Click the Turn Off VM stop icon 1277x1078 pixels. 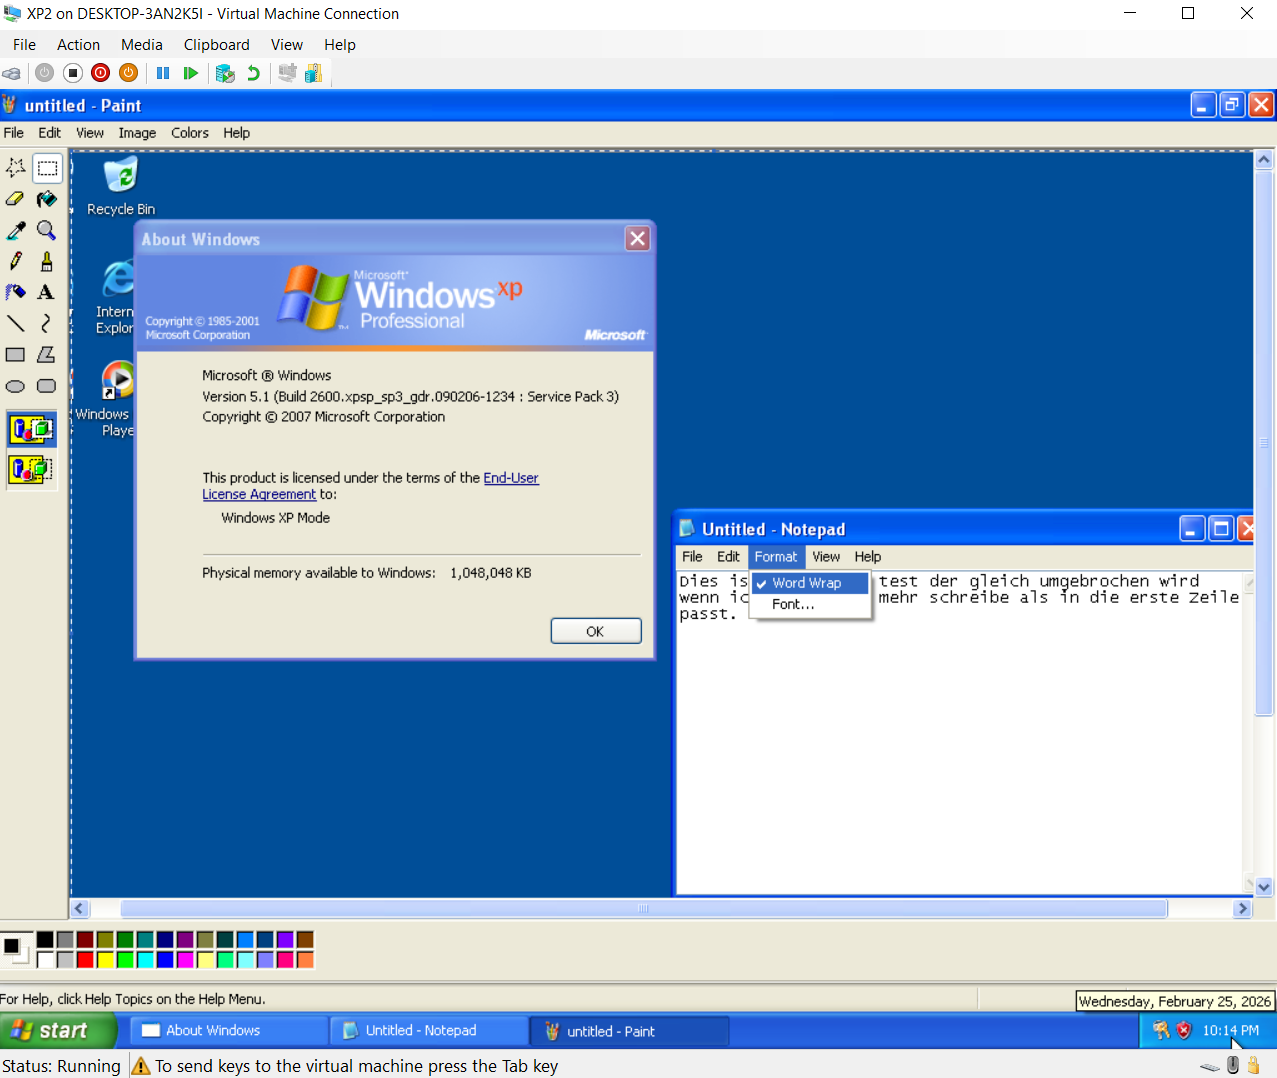pos(73,73)
